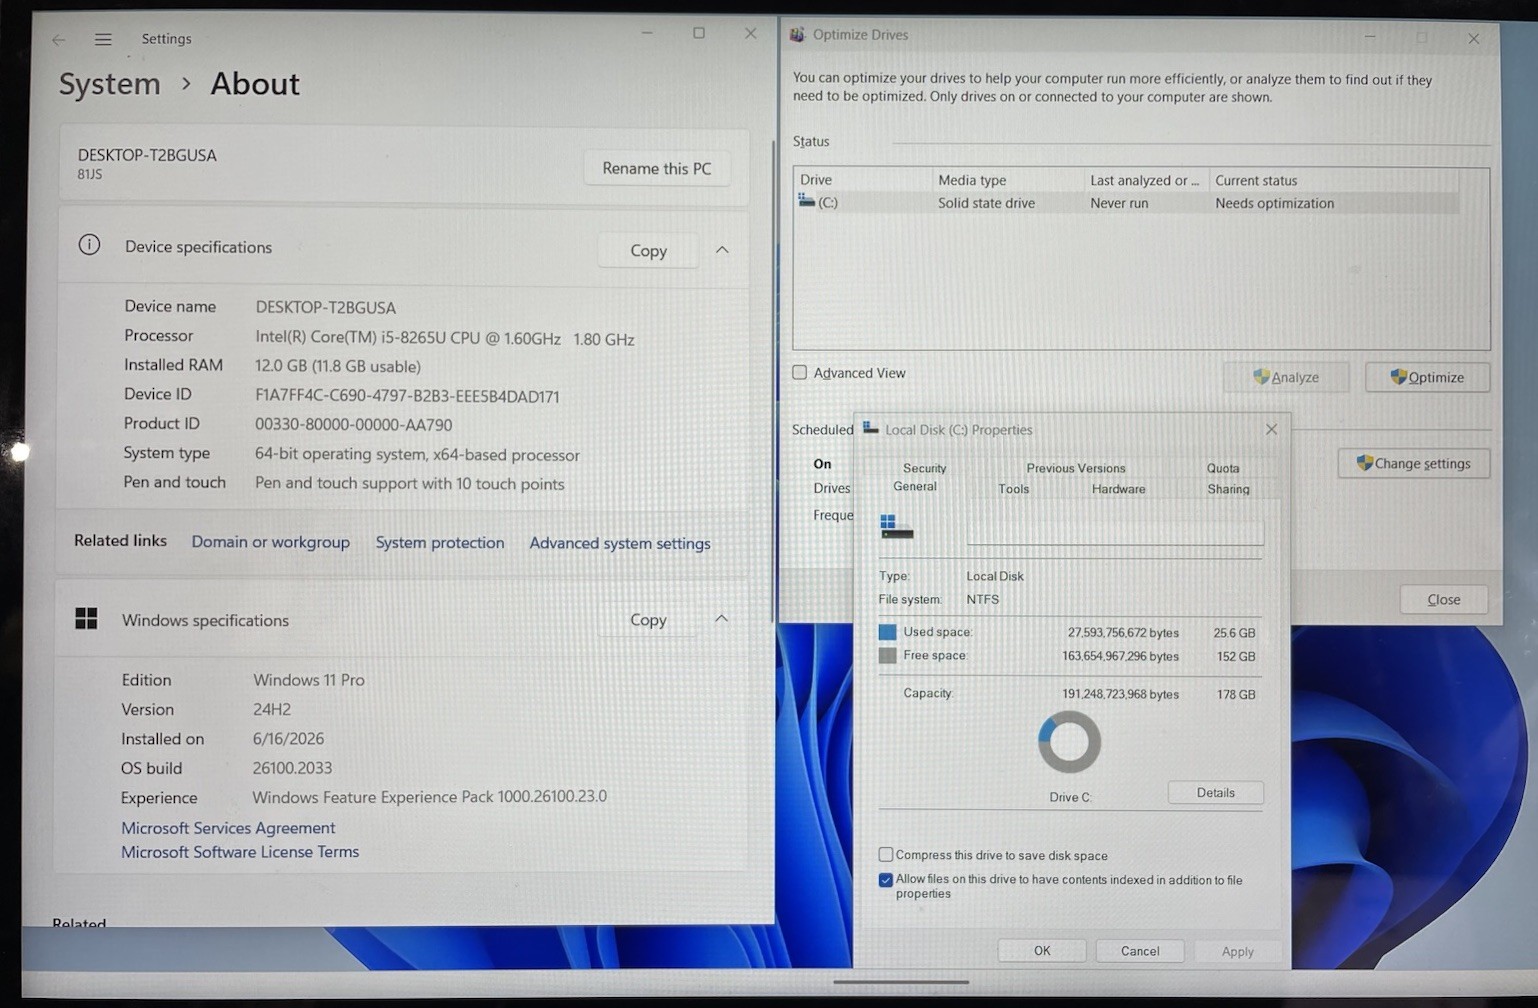Click the drive icon in the (C:) row
This screenshot has height=1008, width=1538.
pyautogui.click(x=806, y=201)
